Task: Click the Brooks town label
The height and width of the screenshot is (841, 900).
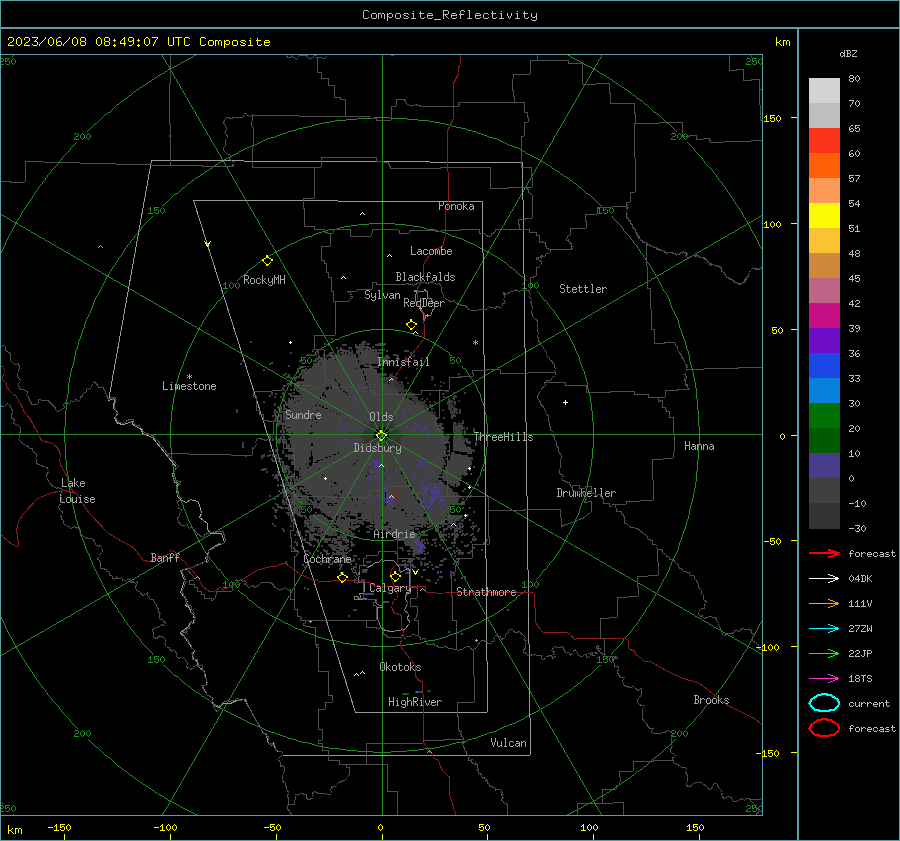Action: click(711, 700)
